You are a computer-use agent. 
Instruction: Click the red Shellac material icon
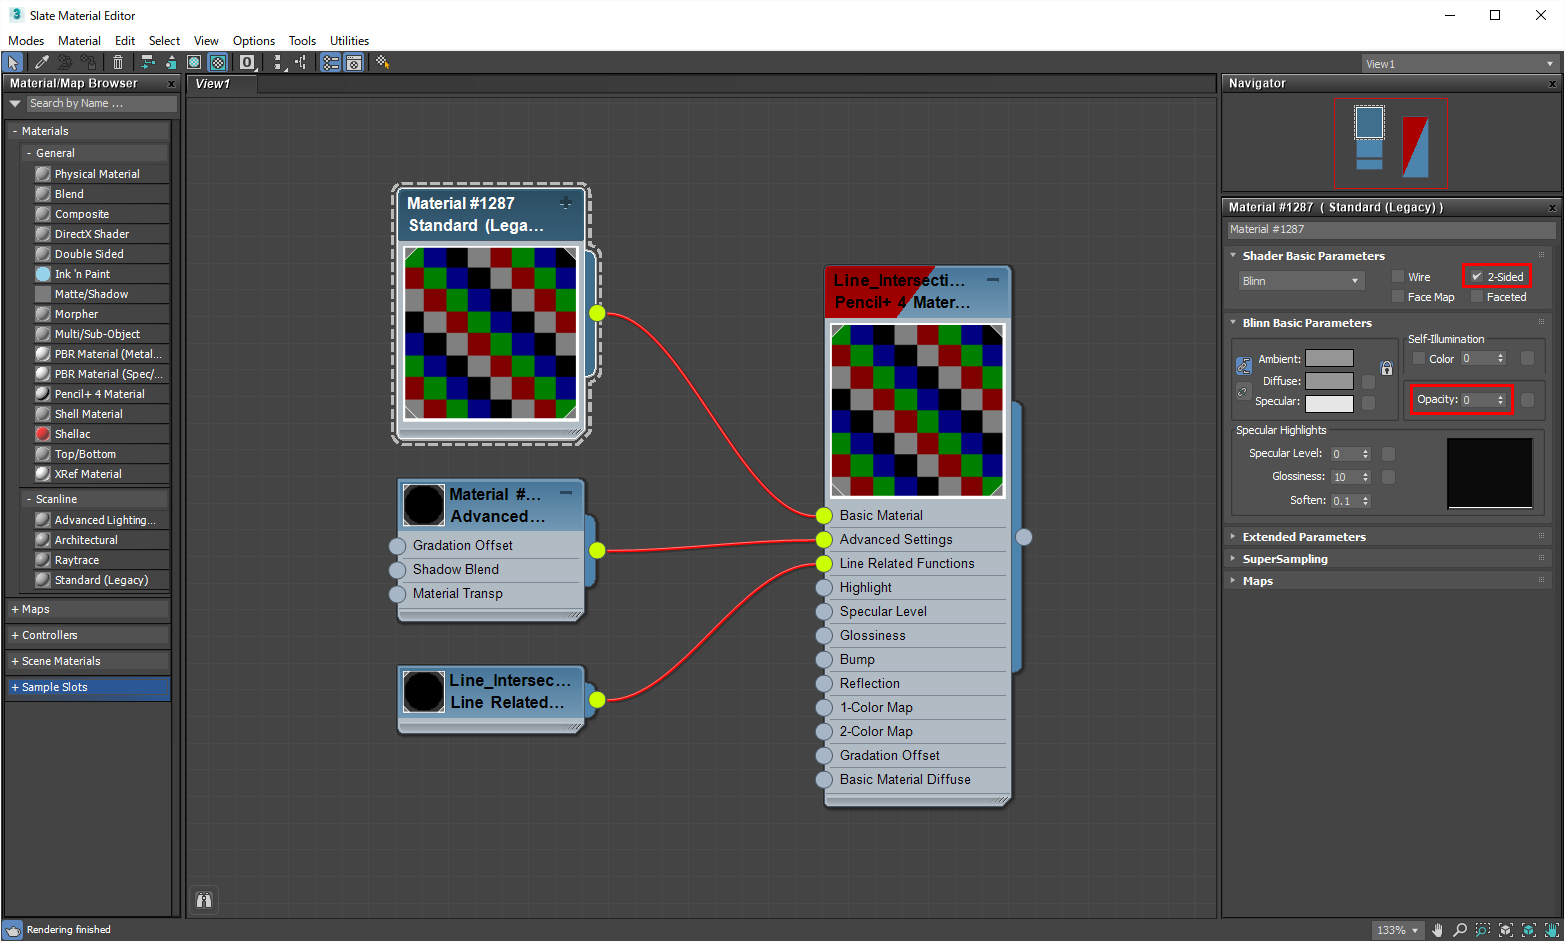[x=43, y=434]
